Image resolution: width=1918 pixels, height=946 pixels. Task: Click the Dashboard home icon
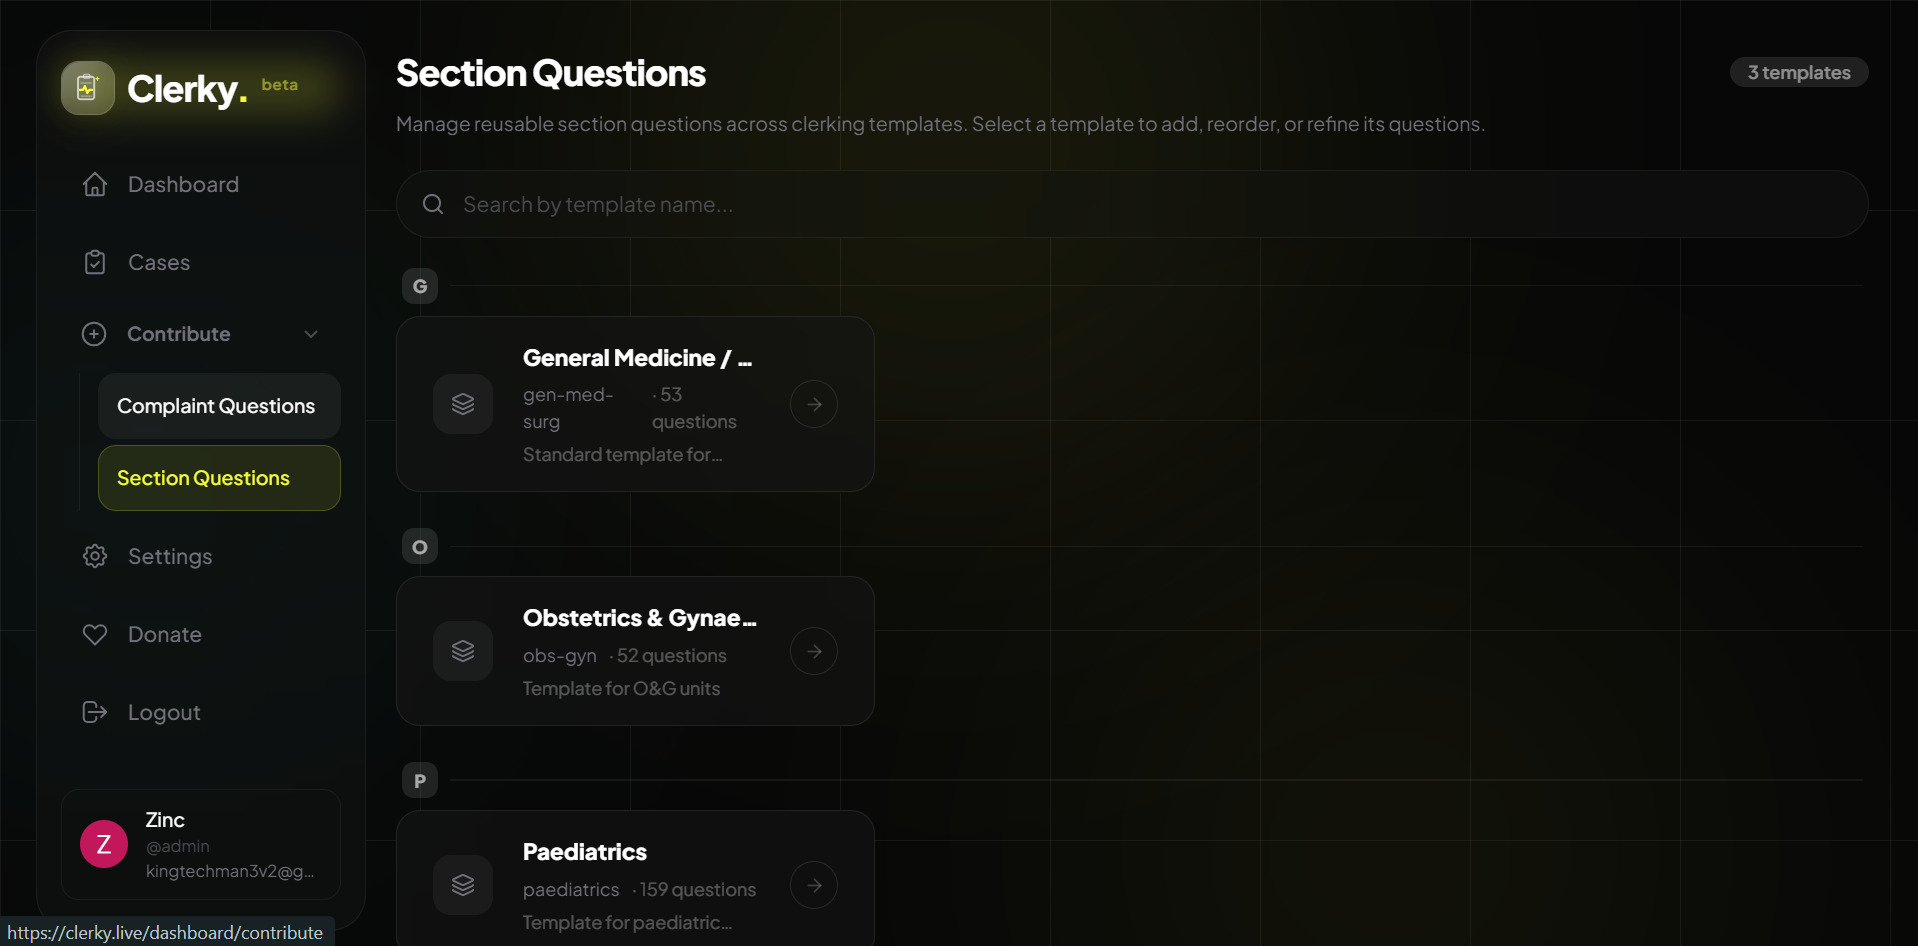[95, 184]
